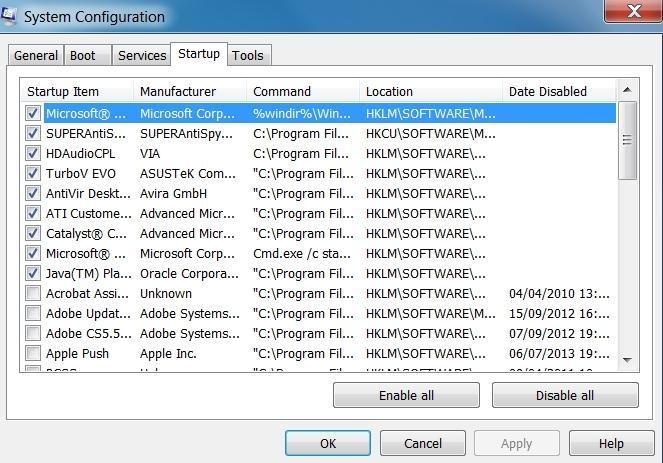This screenshot has height=463, width=663.
Task: Click the VIA manufacturer cell
Action: (x=150, y=153)
